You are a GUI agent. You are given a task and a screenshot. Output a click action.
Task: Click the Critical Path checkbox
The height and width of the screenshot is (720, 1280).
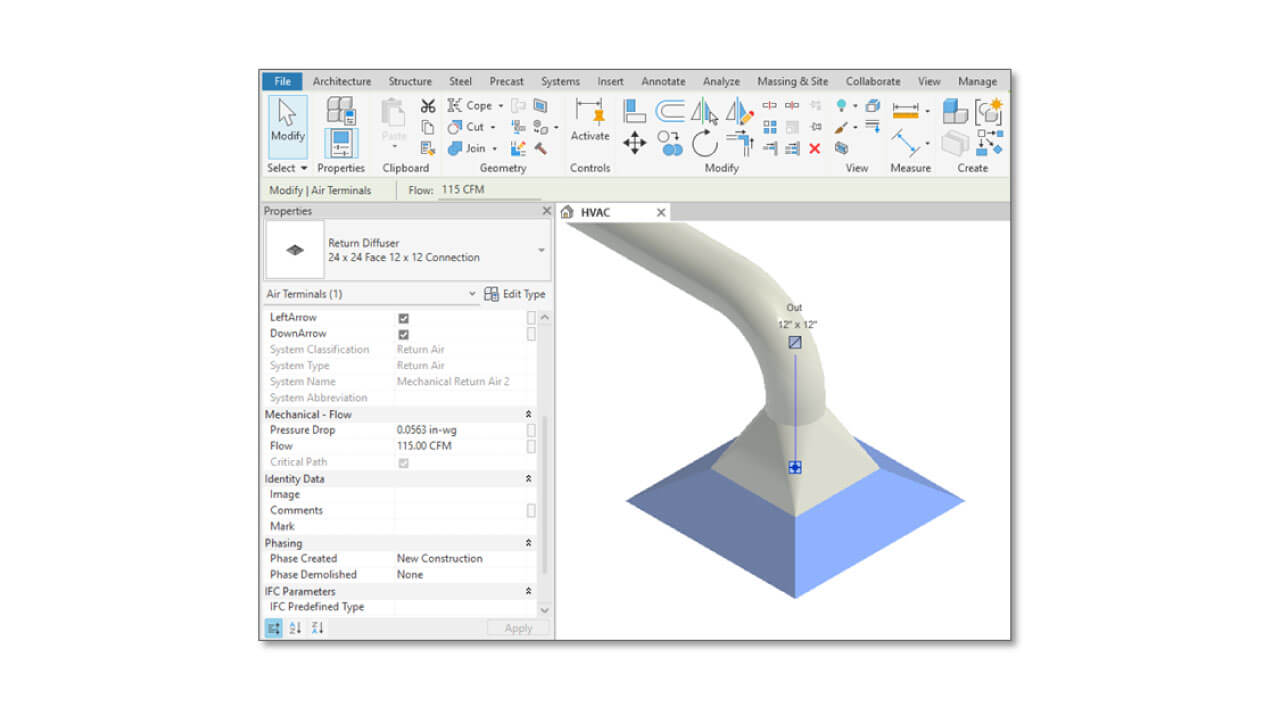[x=403, y=462]
